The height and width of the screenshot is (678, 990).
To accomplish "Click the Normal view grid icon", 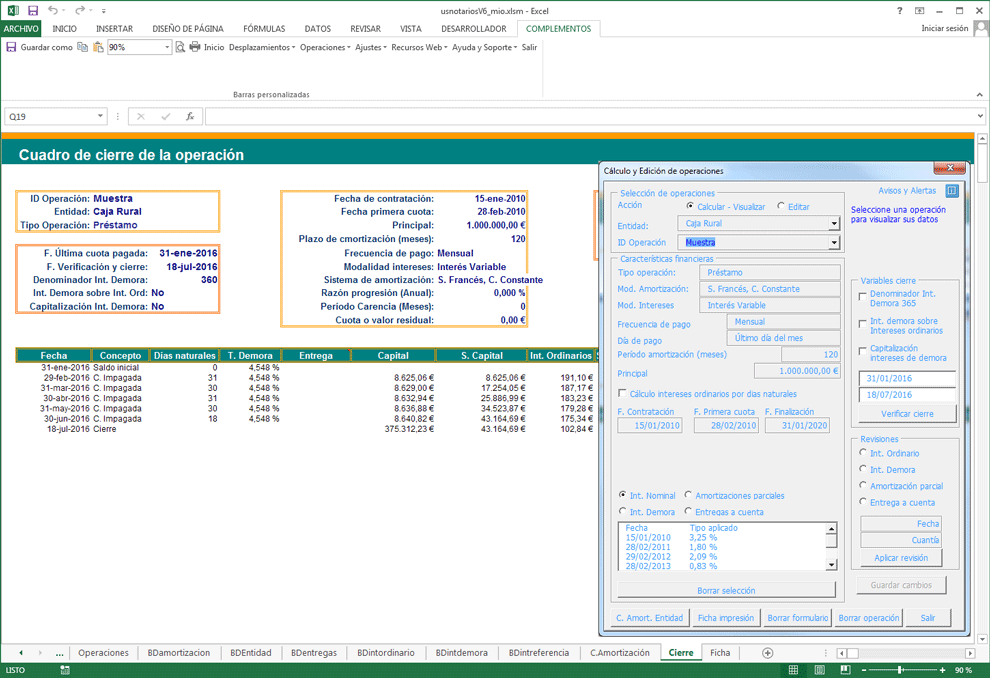I will tap(794, 670).
